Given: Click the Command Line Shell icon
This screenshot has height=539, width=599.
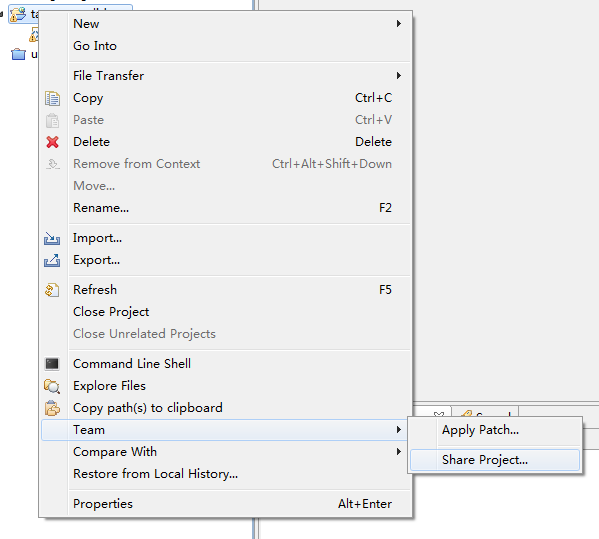Looking at the screenshot, I should [52, 364].
